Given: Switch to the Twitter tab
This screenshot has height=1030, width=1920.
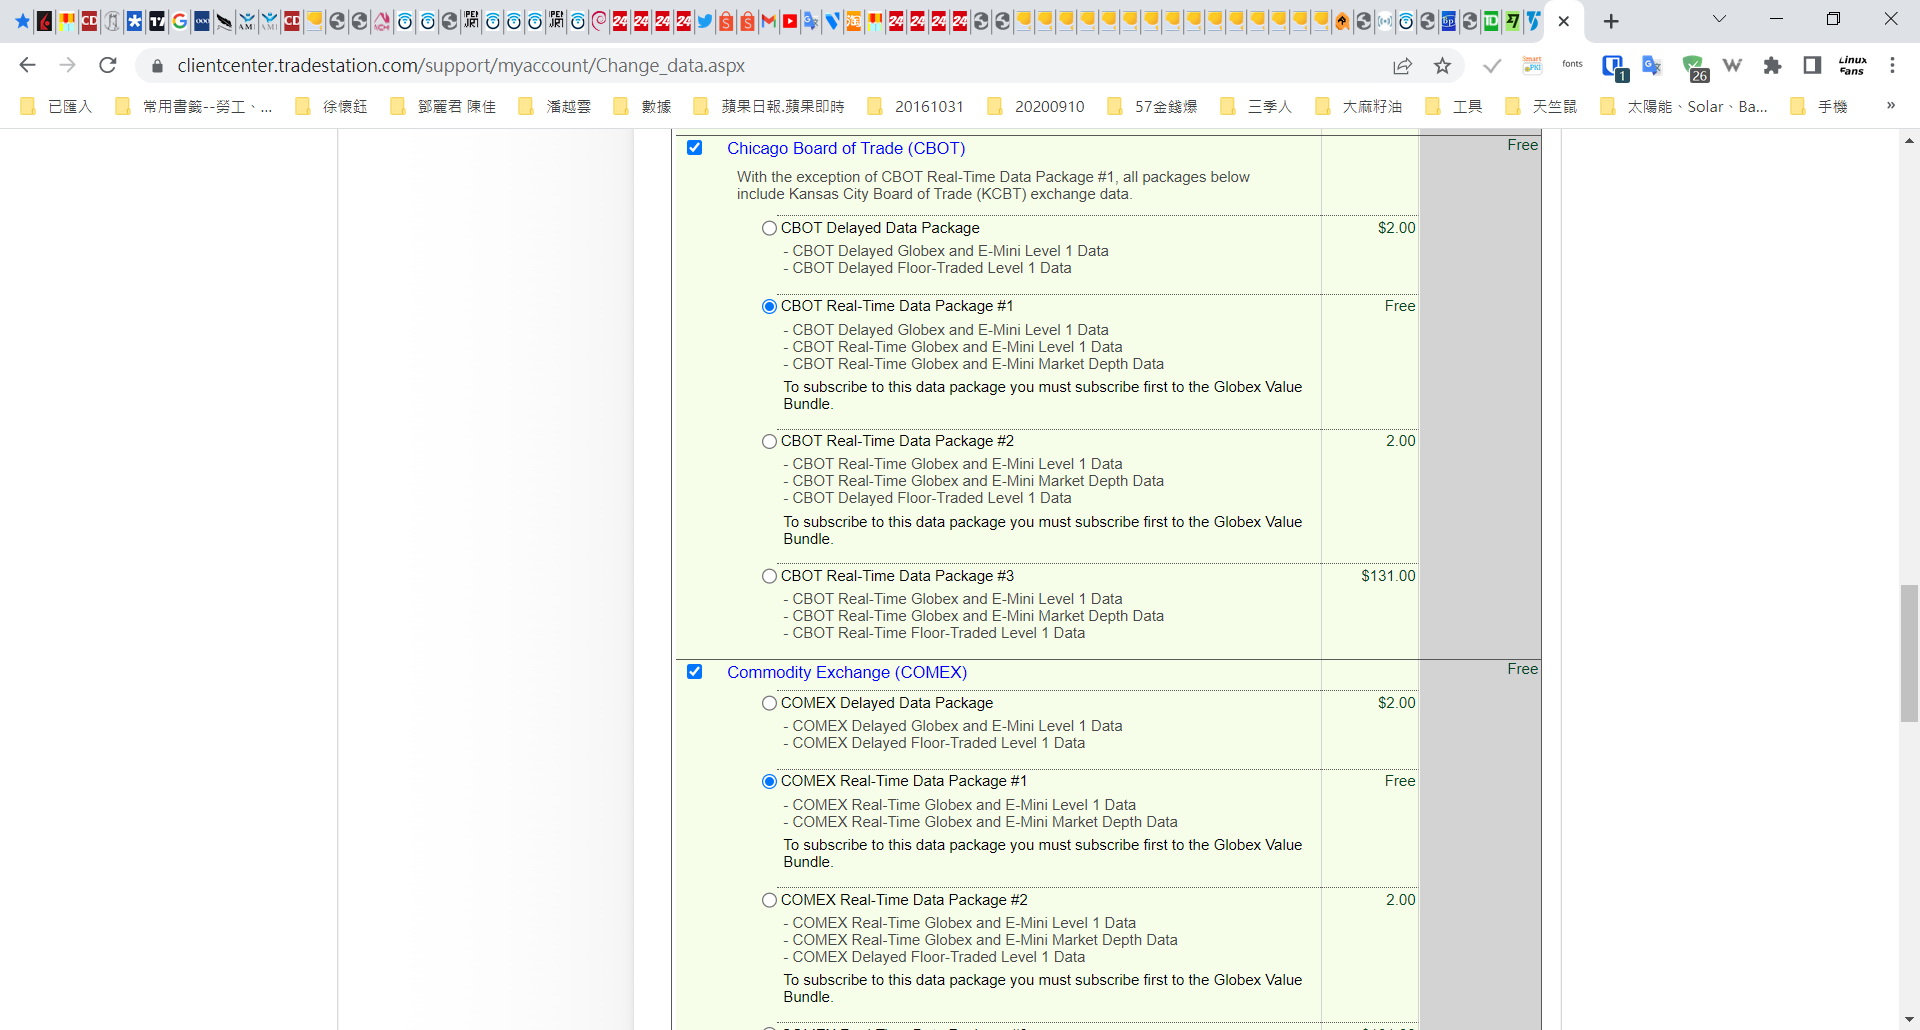Looking at the screenshot, I should (x=705, y=21).
